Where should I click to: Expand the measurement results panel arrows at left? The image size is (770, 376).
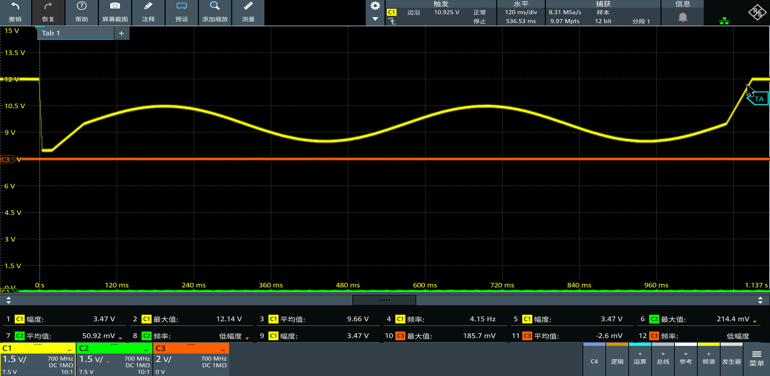pyautogui.click(x=8, y=300)
